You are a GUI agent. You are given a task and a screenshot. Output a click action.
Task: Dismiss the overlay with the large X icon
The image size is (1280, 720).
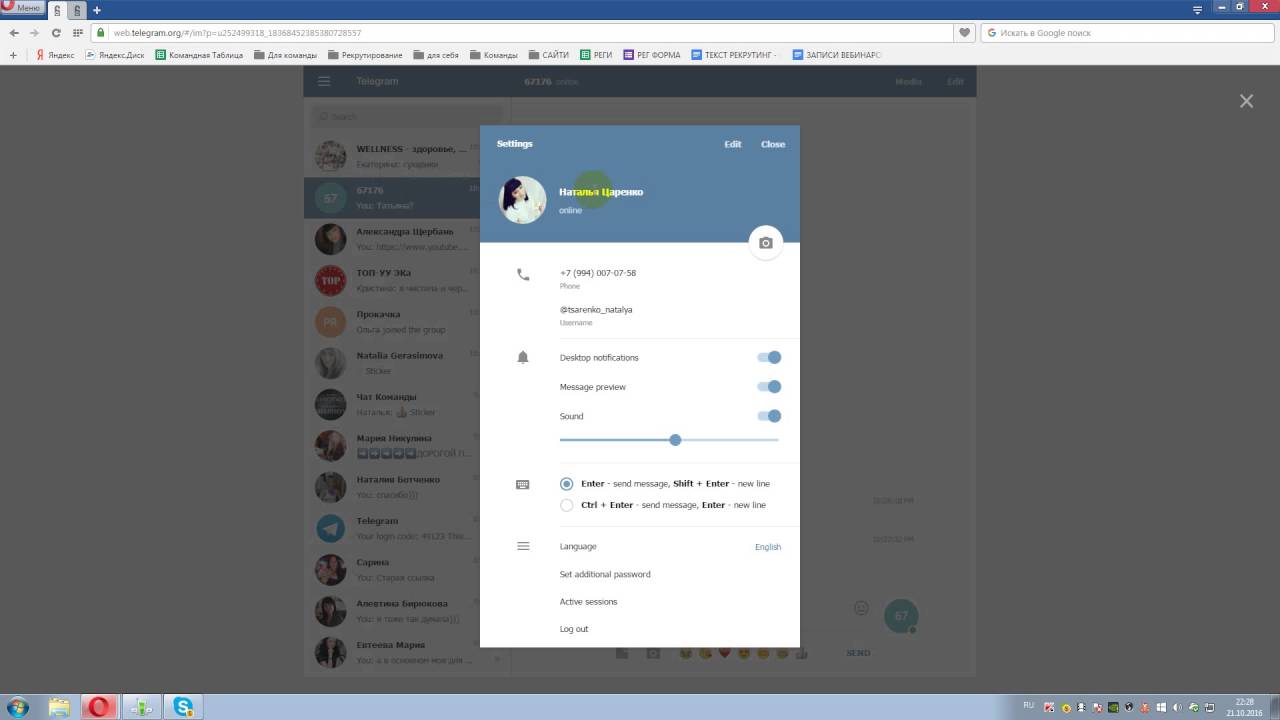[1246, 101]
